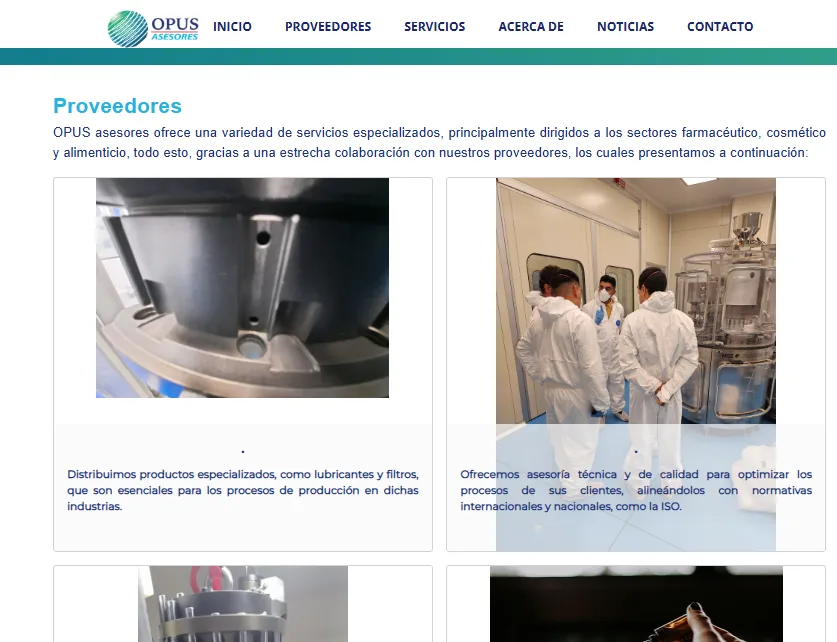Viewport: 837px width, 642px height.
Task: Click the first provider card
Action: tap(242, 360)
